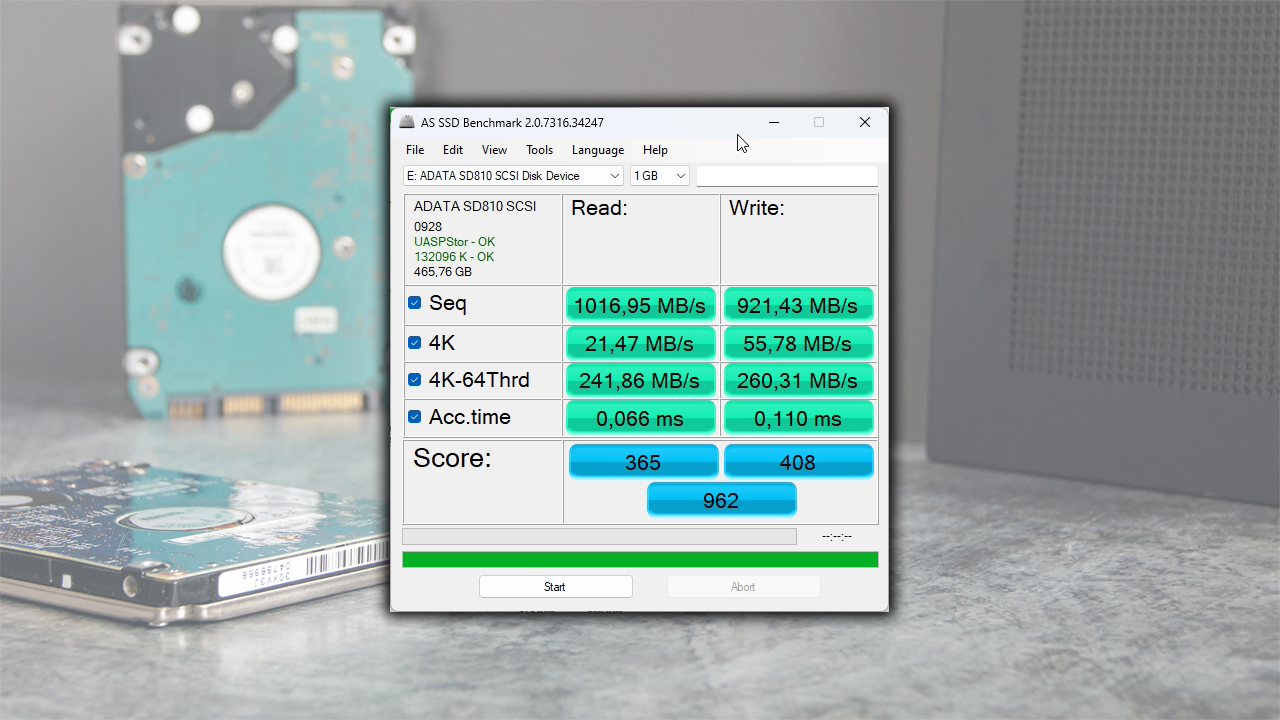The width and height of the screenshot is (1280, 720).
Task: Click the read score 365
Action: pos(643,462)
